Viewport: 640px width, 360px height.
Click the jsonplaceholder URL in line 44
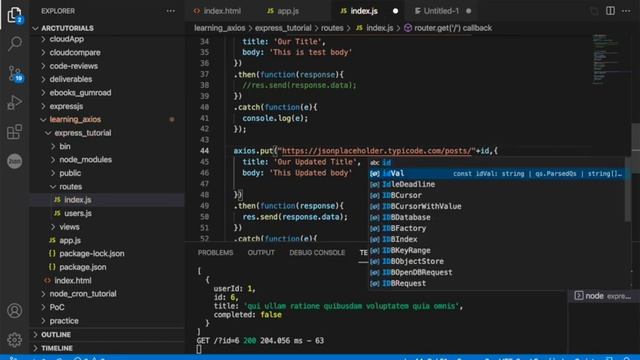click(x=376, y=151)
